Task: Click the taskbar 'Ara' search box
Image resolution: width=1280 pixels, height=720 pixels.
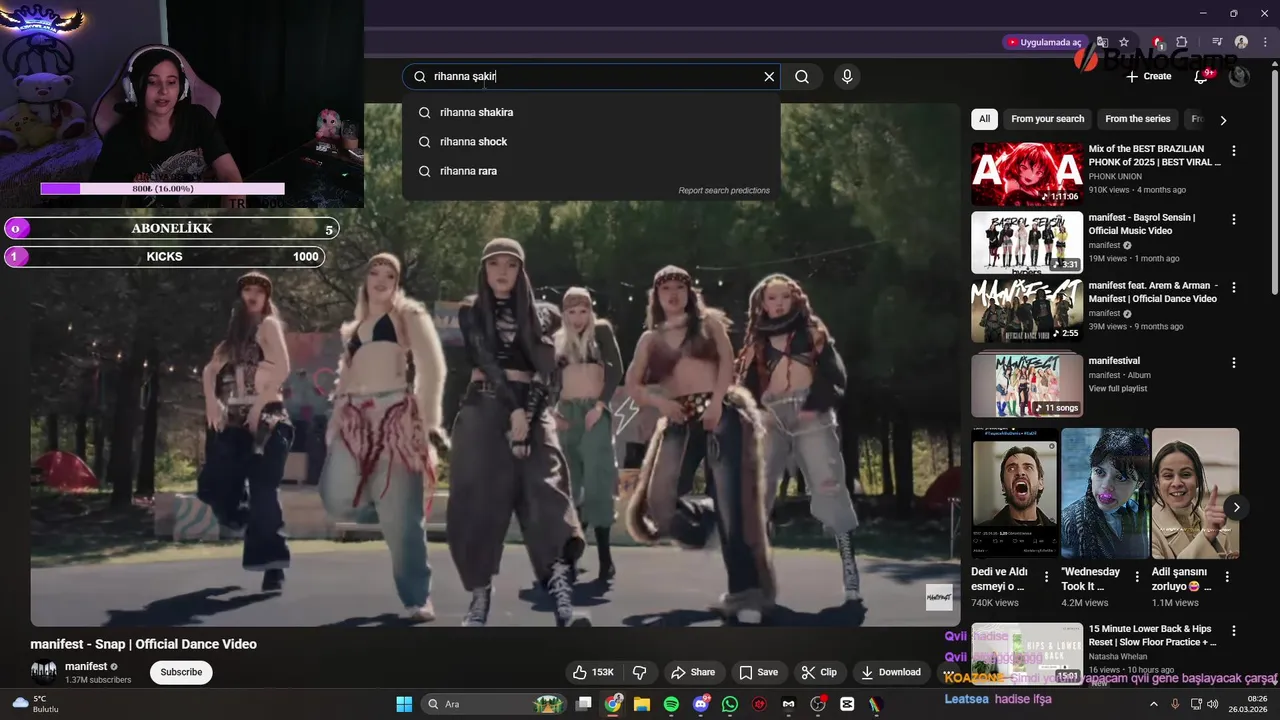Action: (492, 704)
